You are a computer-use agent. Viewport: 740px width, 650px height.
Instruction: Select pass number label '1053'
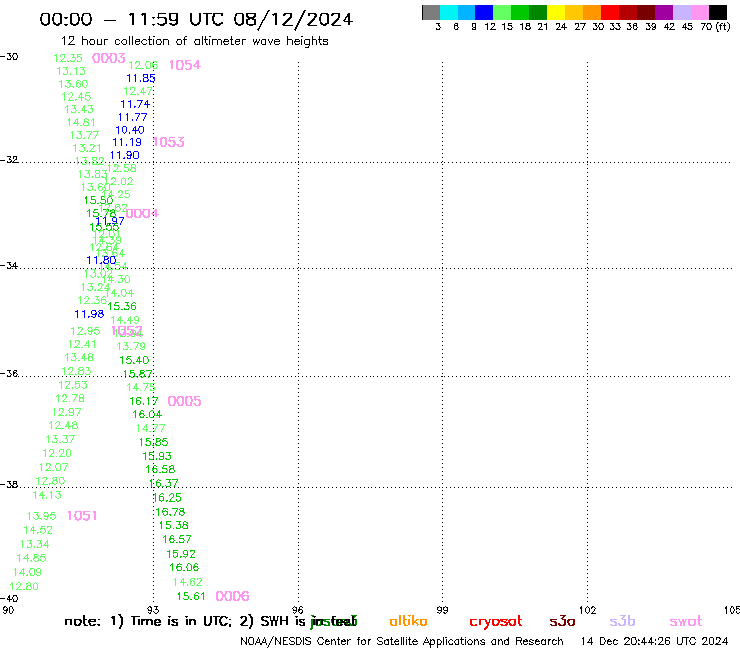(x=168, y=142)
